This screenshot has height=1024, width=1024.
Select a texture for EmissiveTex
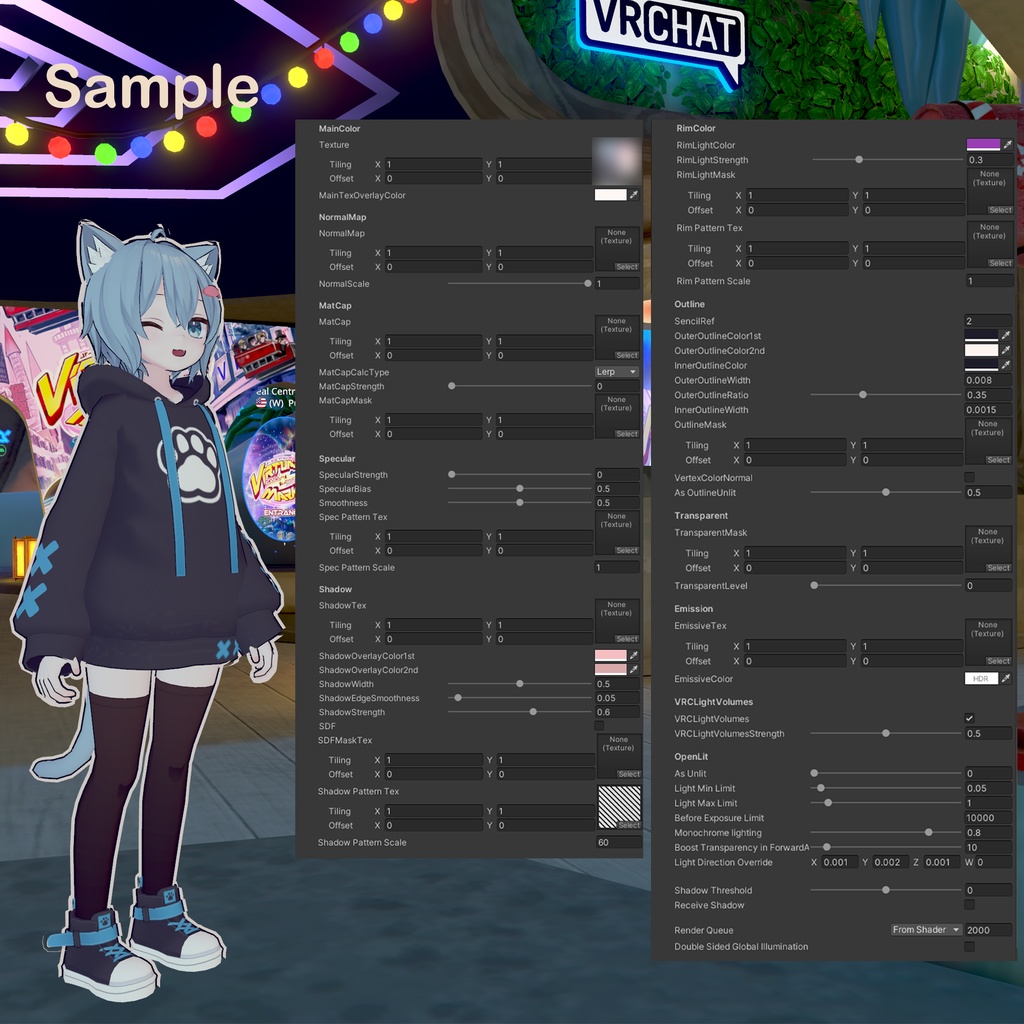pos(998,661)
